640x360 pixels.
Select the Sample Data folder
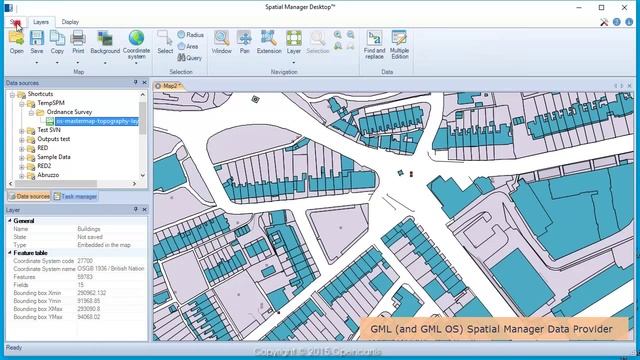point(53,157)
